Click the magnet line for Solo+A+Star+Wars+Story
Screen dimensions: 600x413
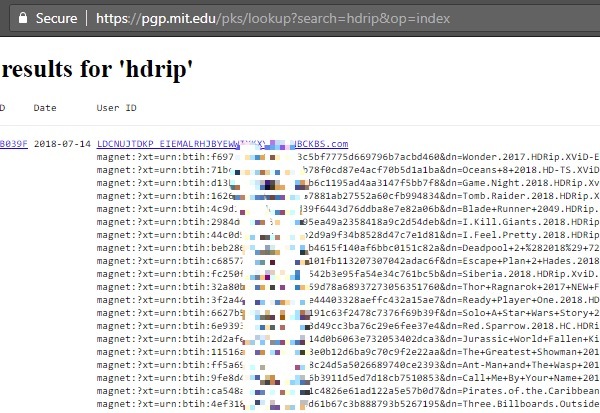pos(348,313)
